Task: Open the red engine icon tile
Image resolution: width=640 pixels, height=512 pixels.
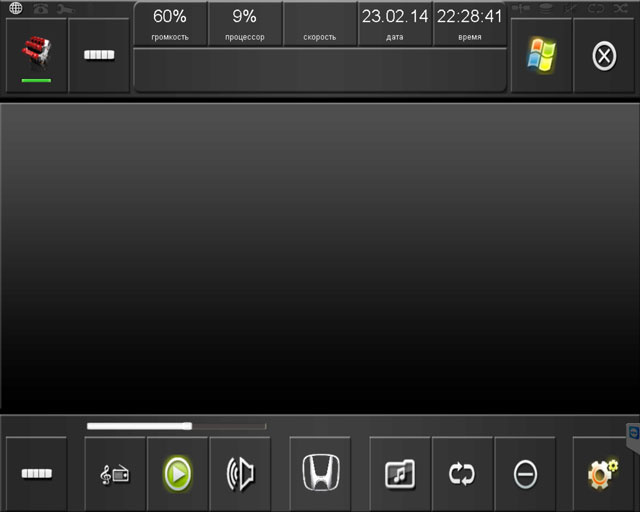Action: click(37, 56)
